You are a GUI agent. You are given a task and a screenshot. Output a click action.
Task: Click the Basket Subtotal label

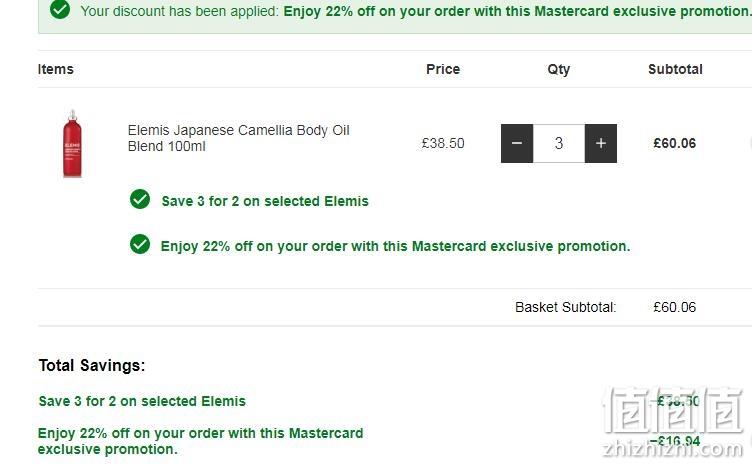pos(565,307)
